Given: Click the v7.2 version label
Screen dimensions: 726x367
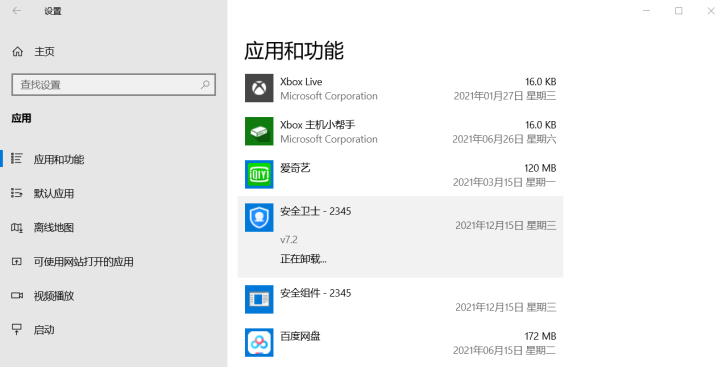Looking at the screenshot, I should 288,239.
